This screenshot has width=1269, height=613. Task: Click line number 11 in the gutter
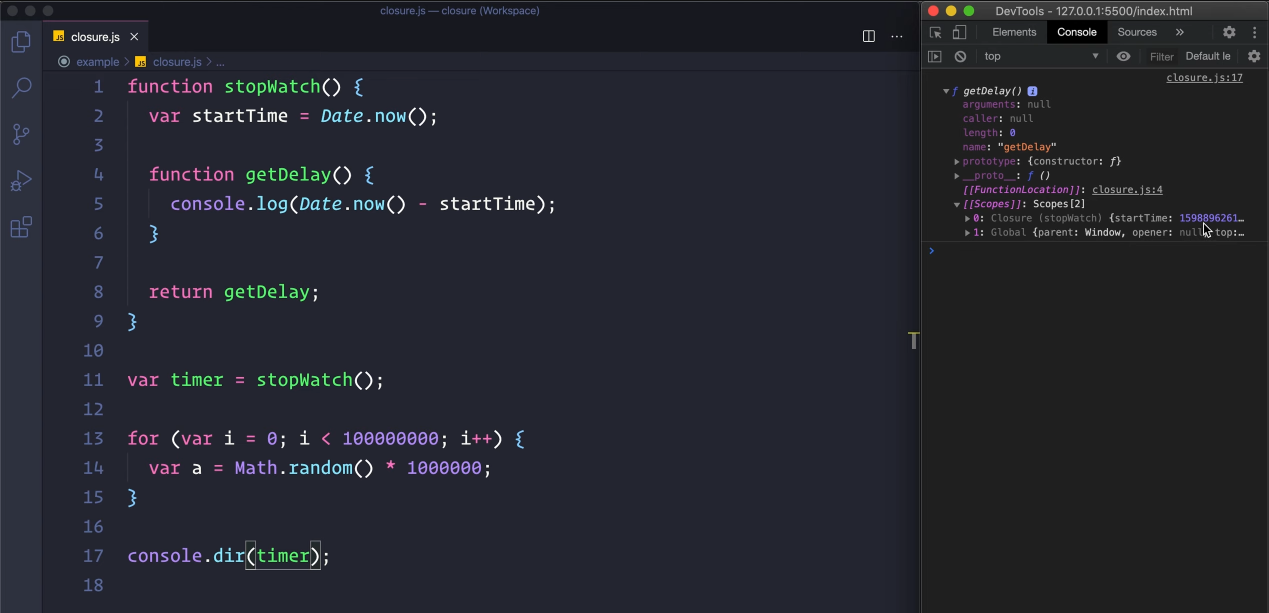[92, 380]
